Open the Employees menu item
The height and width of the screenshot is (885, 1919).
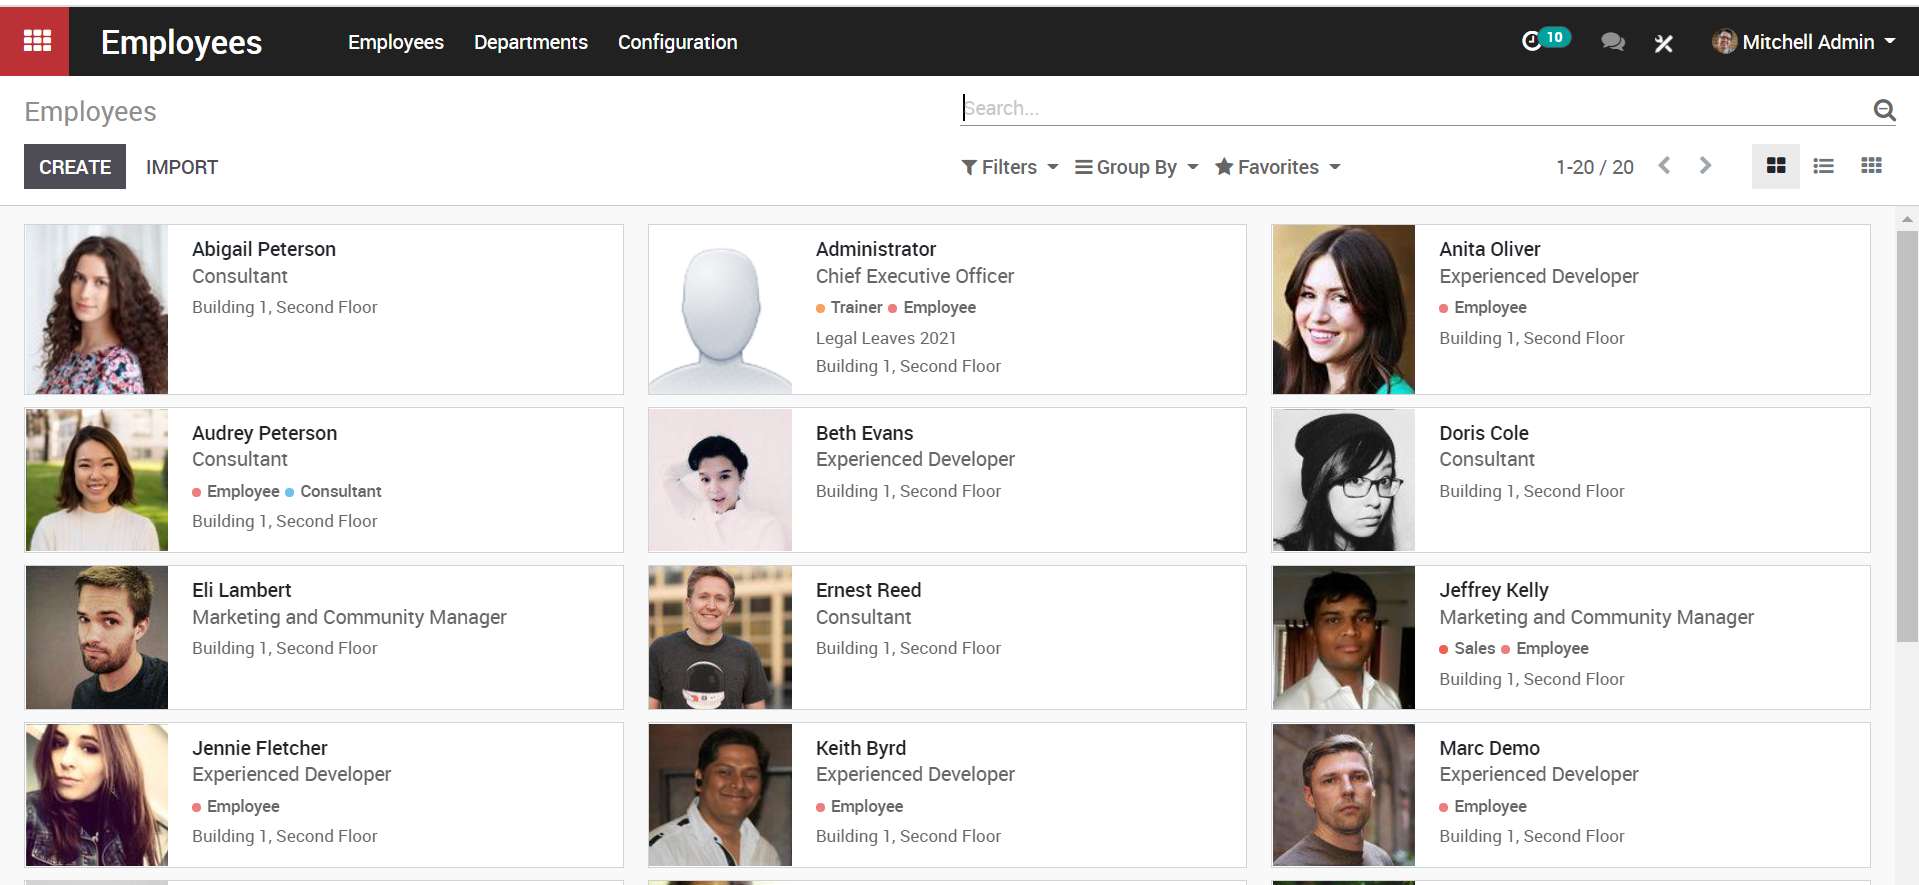395,42
